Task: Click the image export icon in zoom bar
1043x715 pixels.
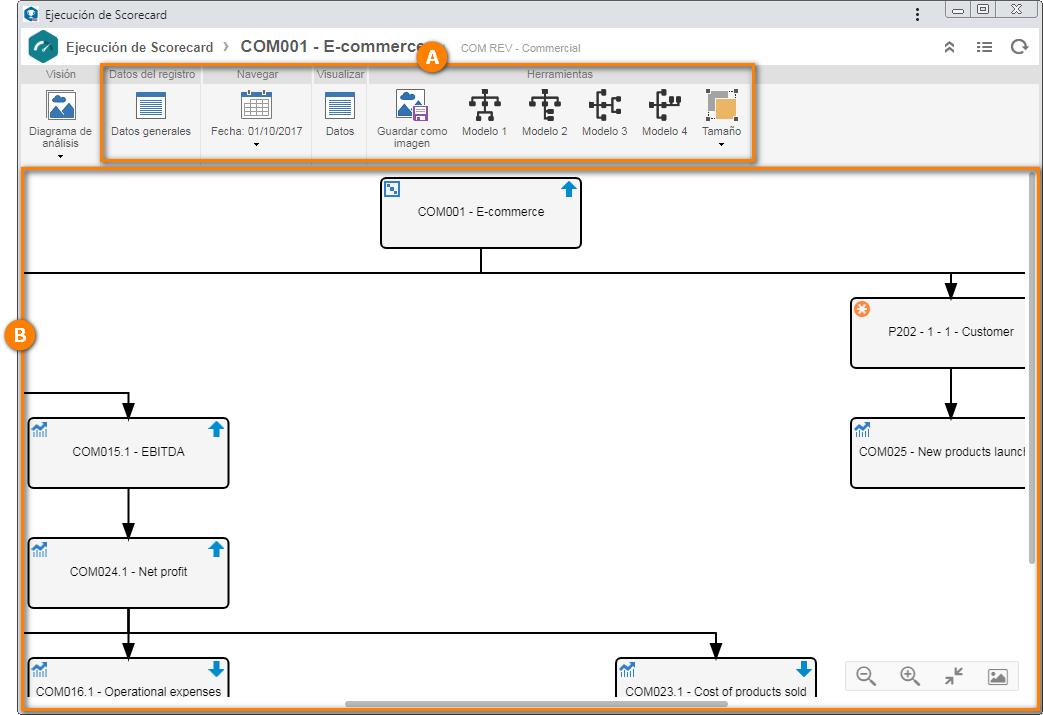Action: (998, 677)
